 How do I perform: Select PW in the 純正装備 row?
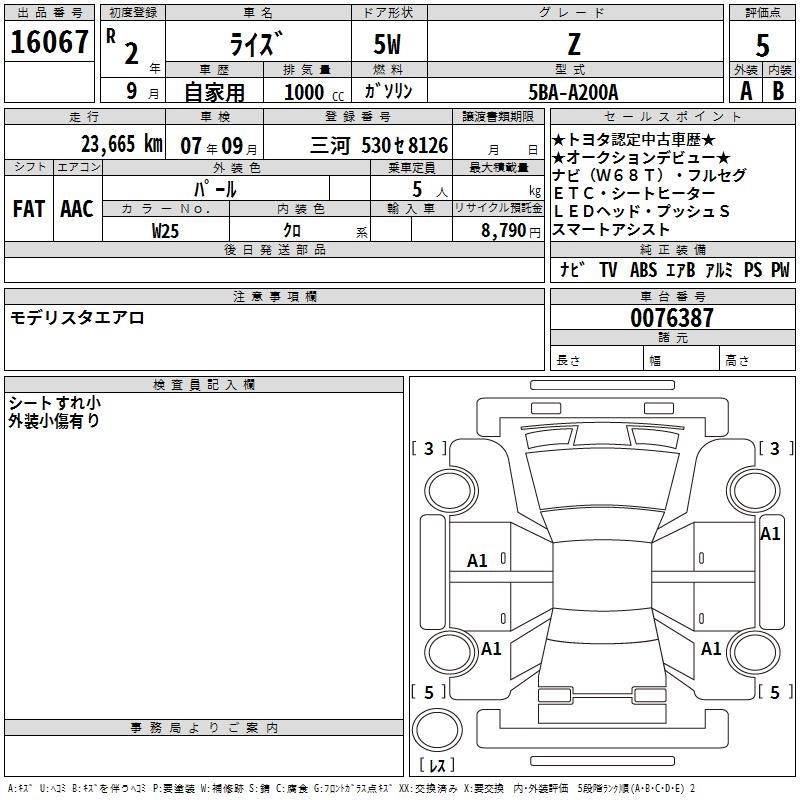coord(780,269)
